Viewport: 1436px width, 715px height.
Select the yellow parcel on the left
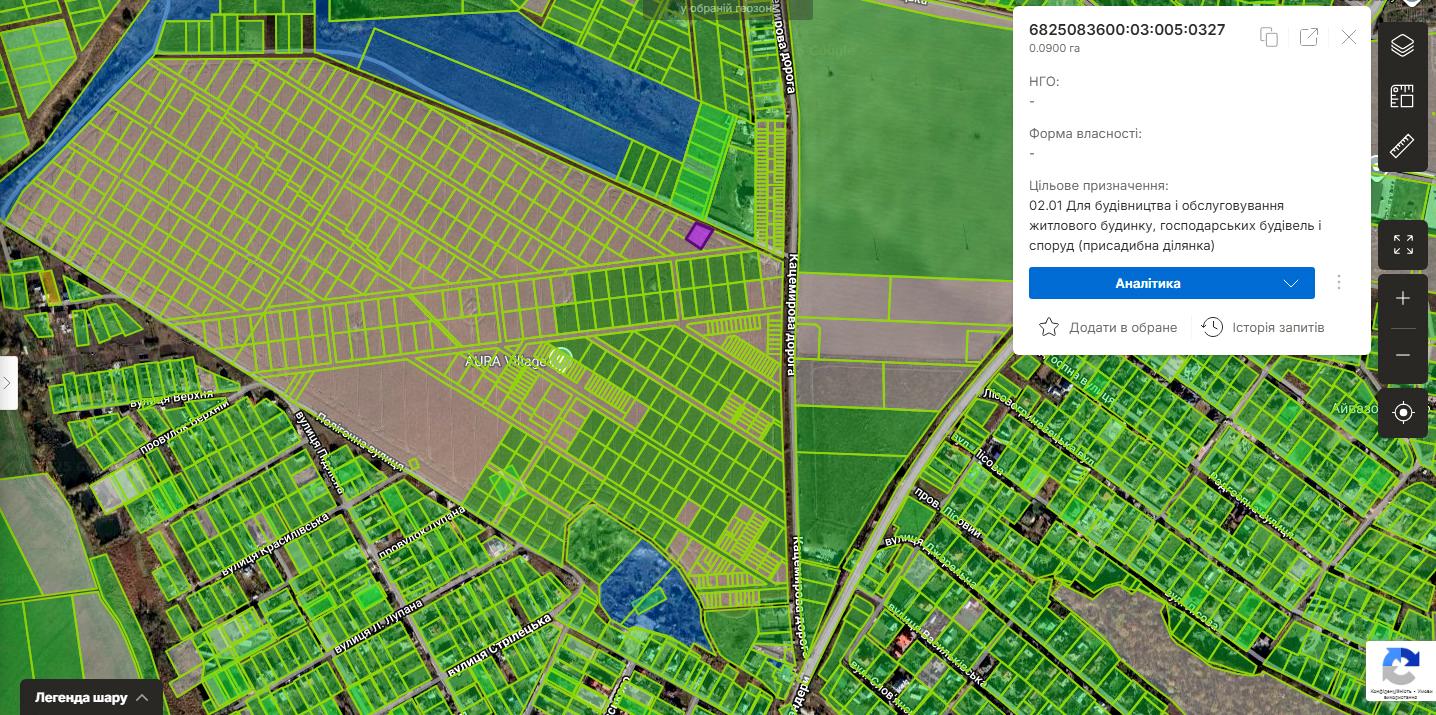tap(49, 286)
